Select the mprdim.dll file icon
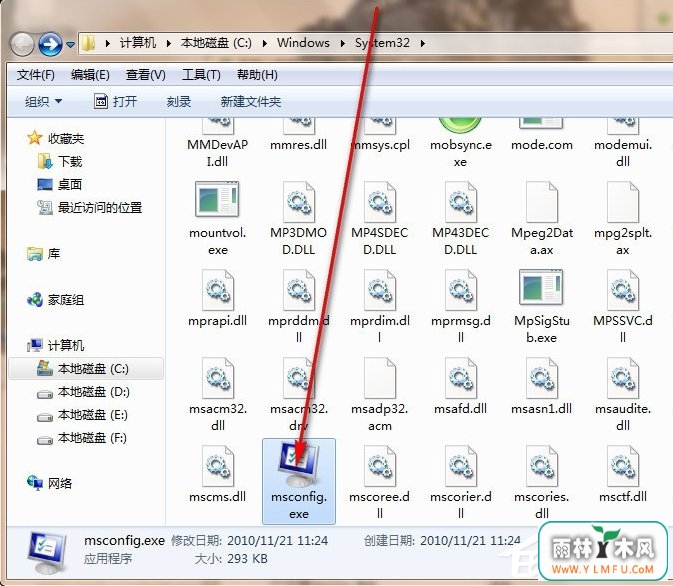 (379, 290)
